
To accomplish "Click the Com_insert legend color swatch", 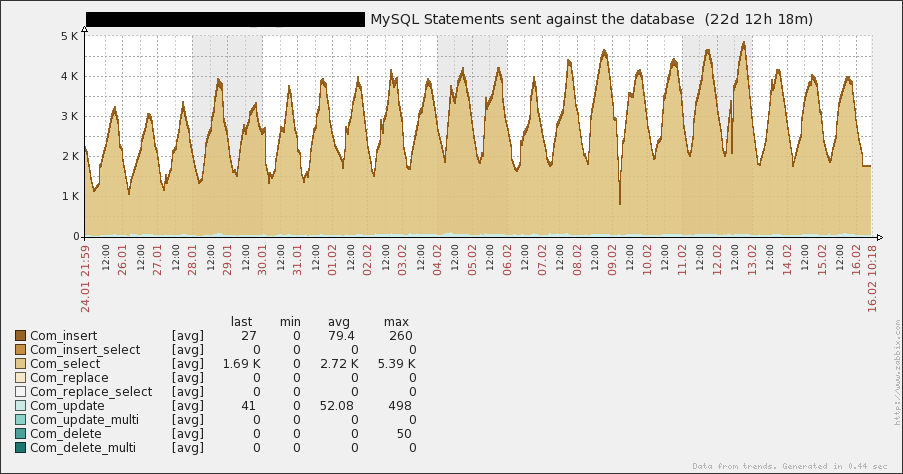I will tap(21, 336).
